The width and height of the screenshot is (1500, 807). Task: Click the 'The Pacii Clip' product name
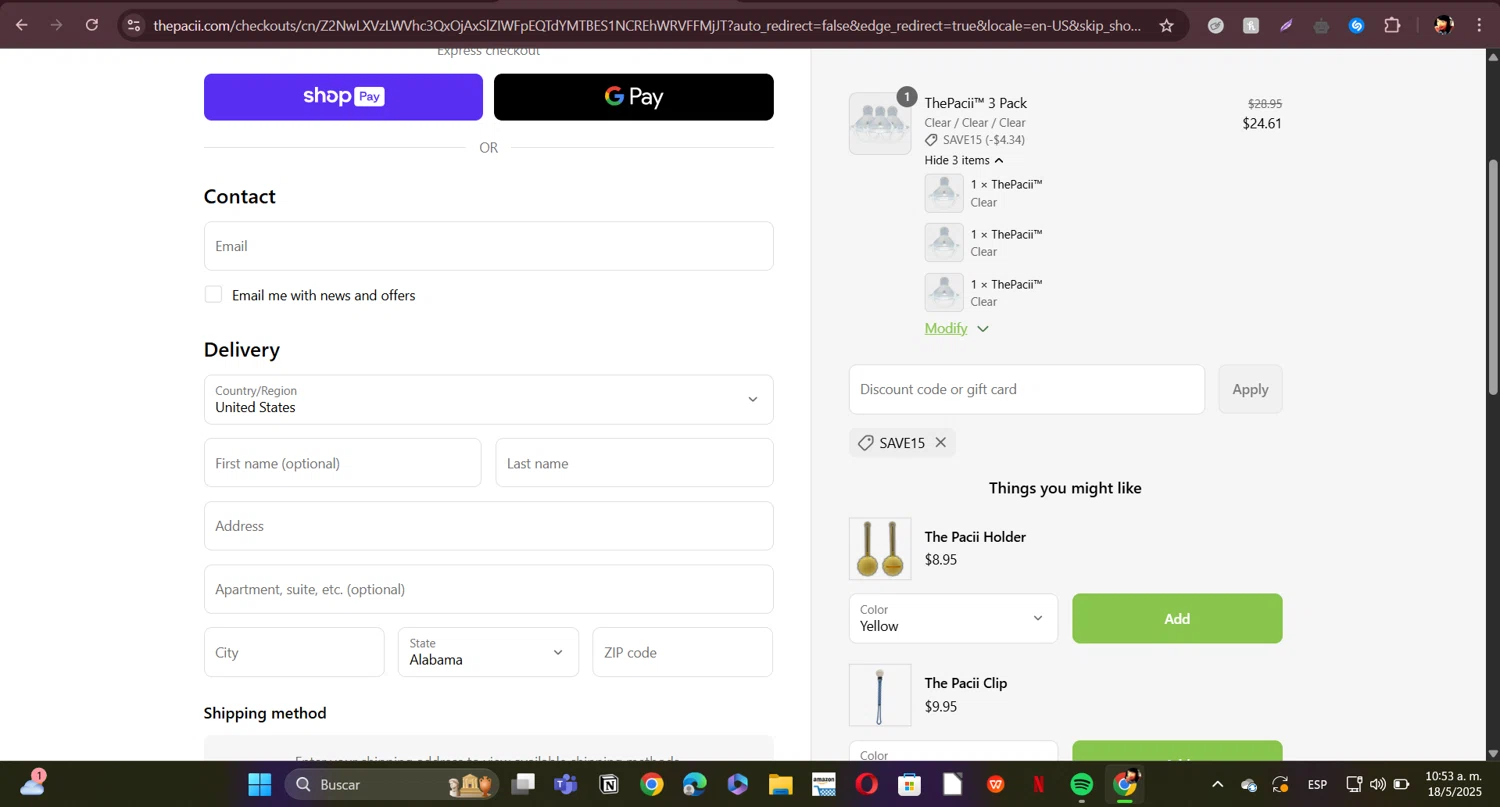click(965, 683)
